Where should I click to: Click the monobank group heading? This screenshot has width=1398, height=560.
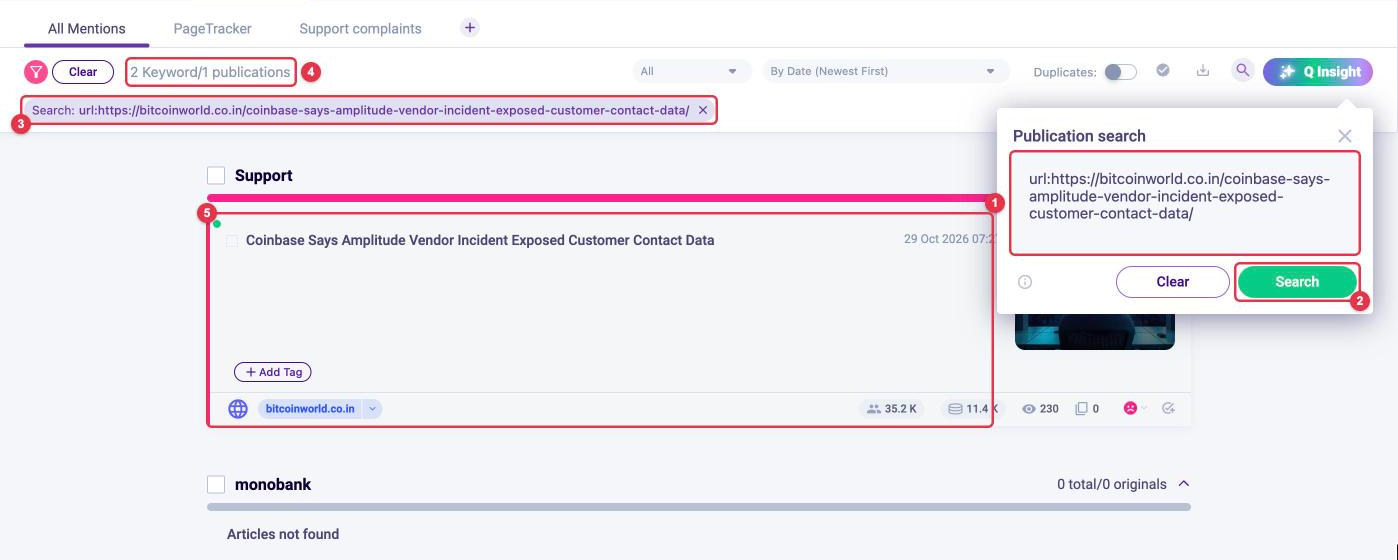click(273, 484)
